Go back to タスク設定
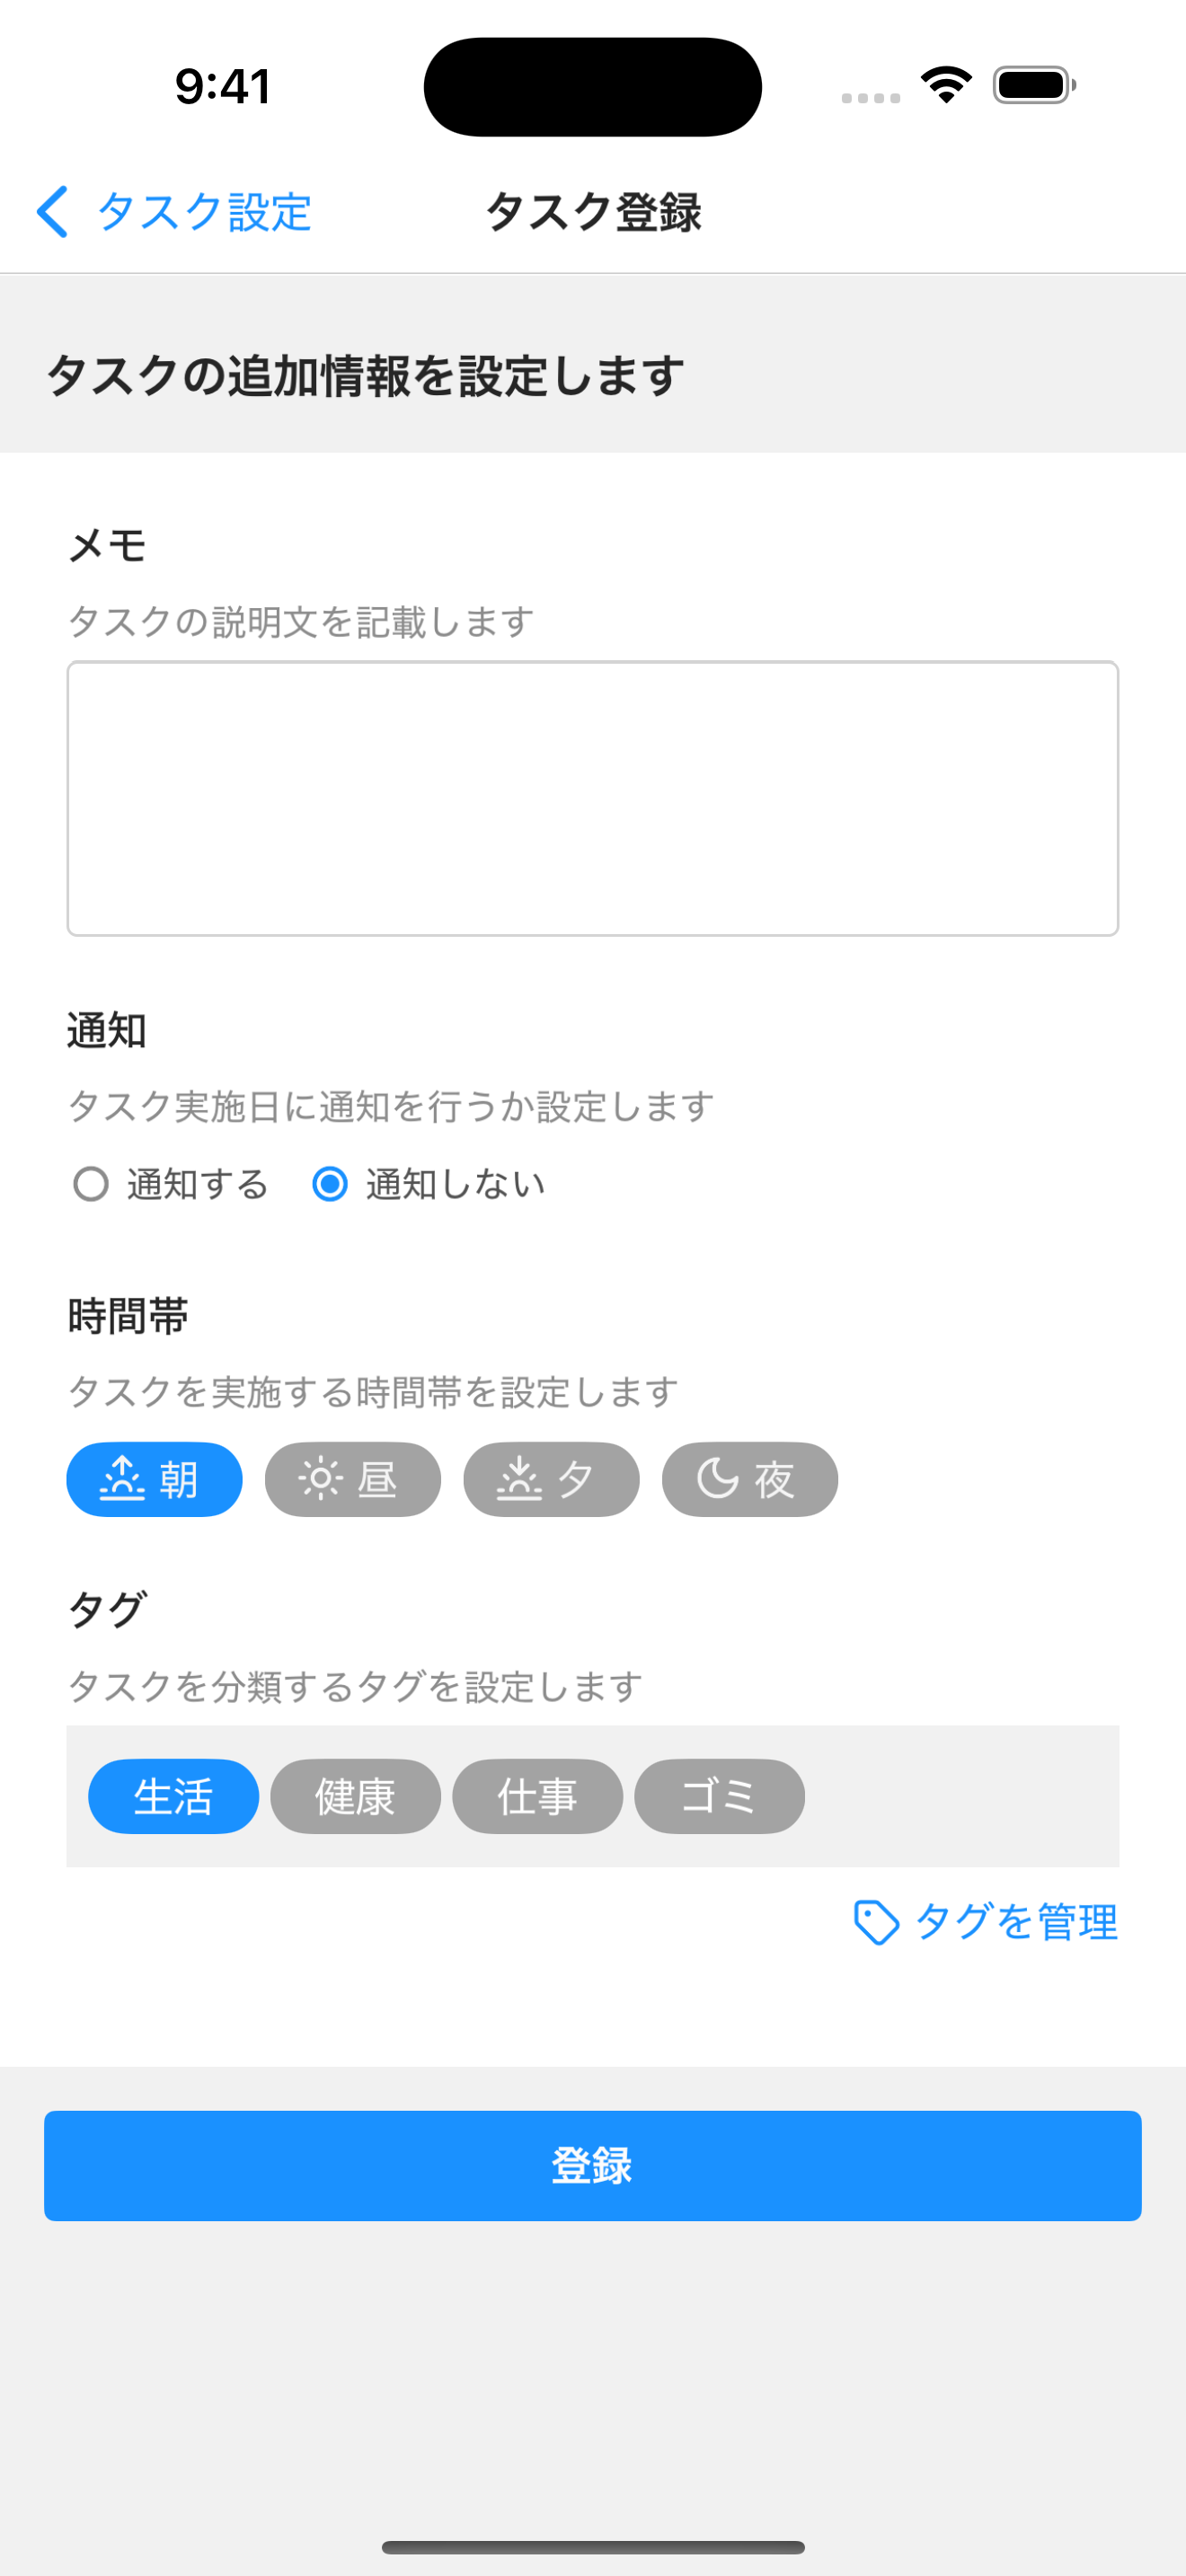 pyautogui.click(x=203, y=212)
